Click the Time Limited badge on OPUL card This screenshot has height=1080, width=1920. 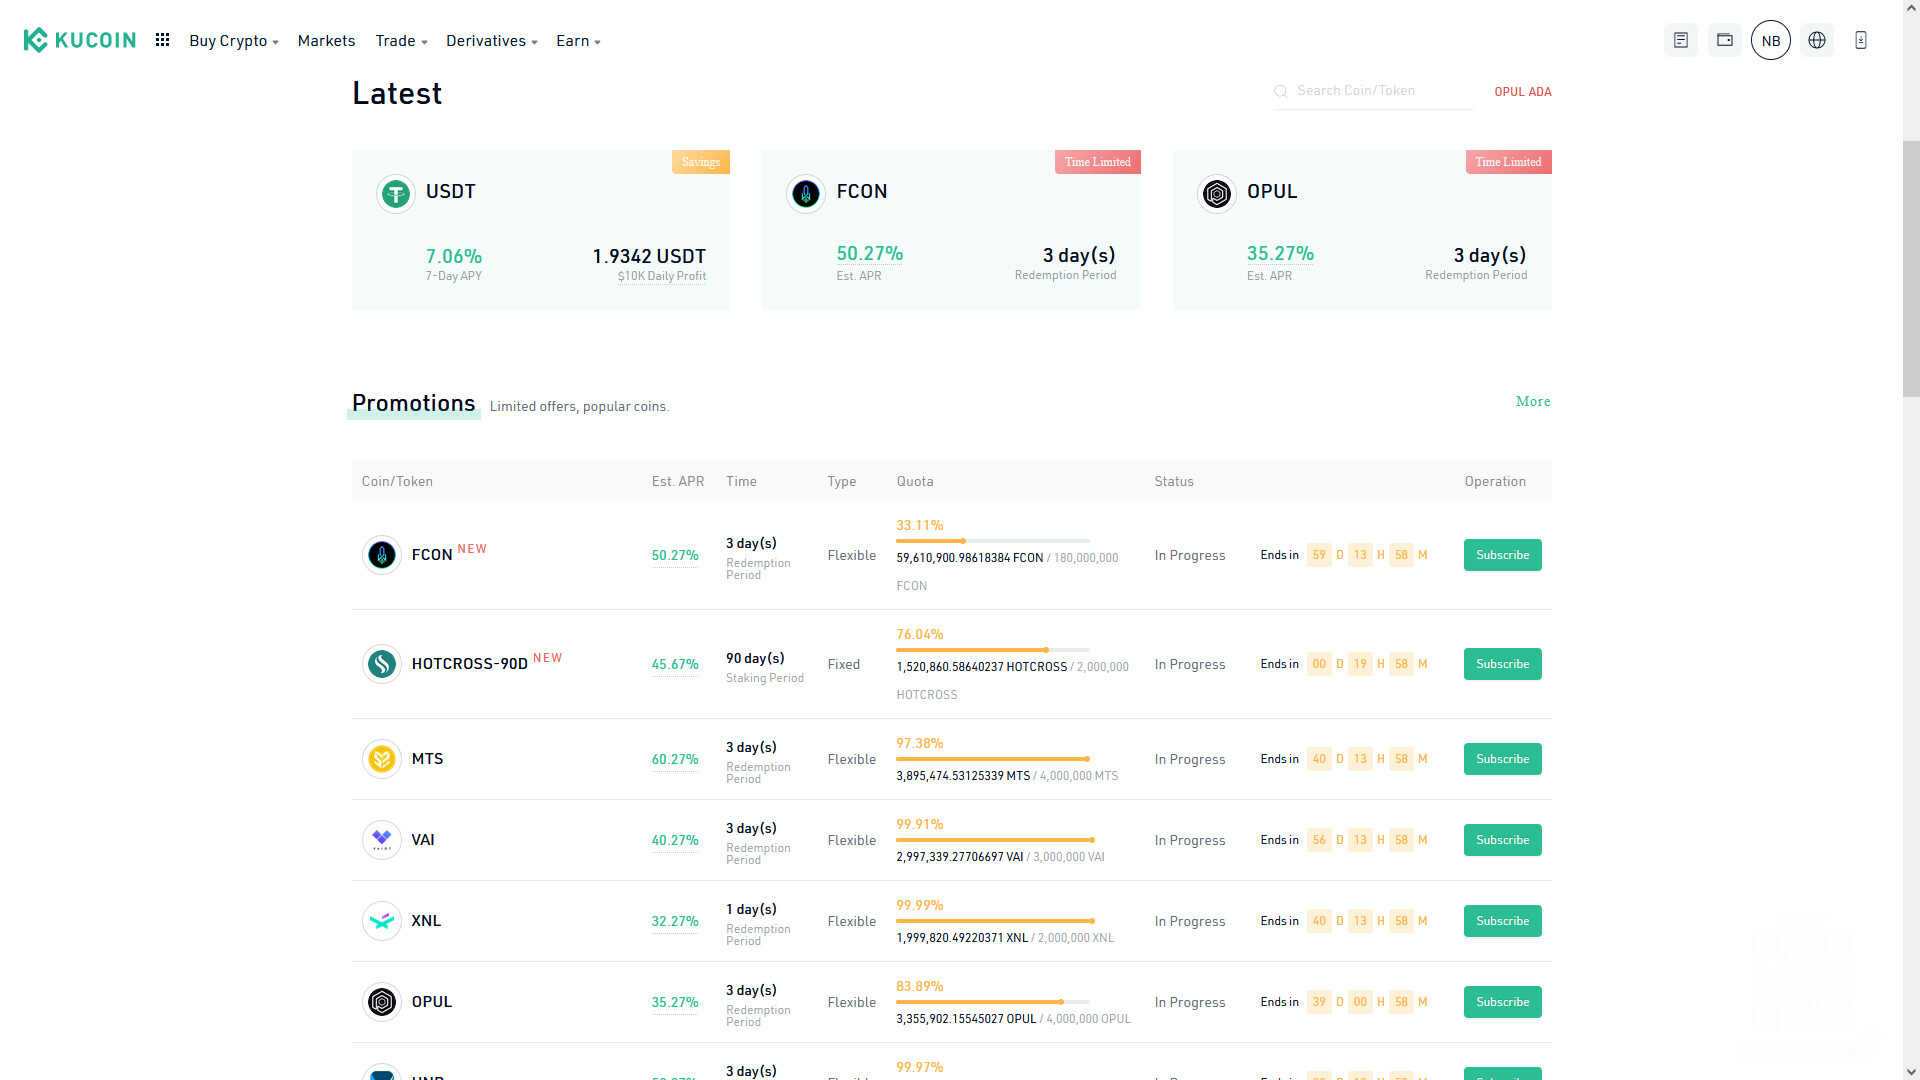click(1508, 162)
